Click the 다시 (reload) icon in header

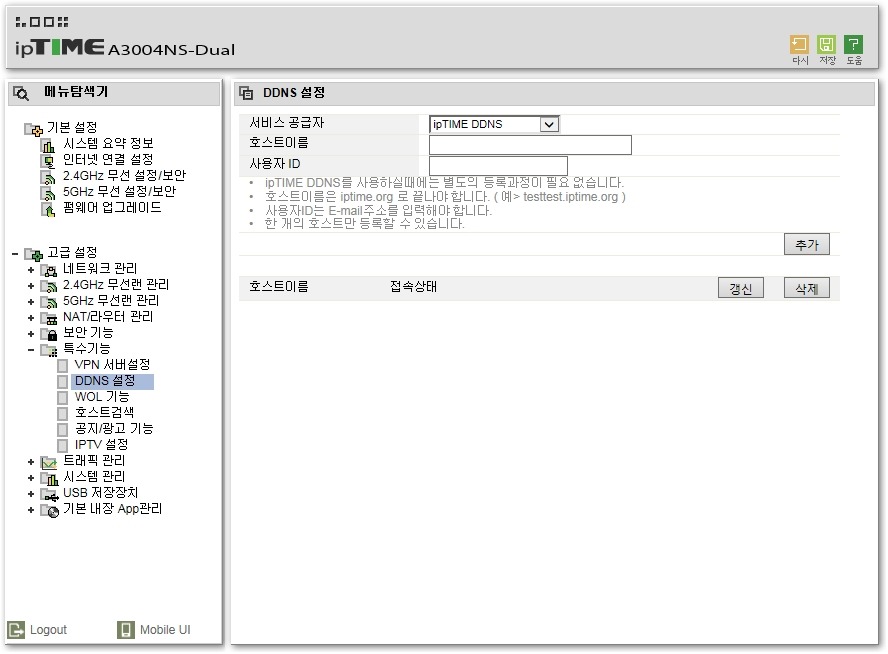799,45
